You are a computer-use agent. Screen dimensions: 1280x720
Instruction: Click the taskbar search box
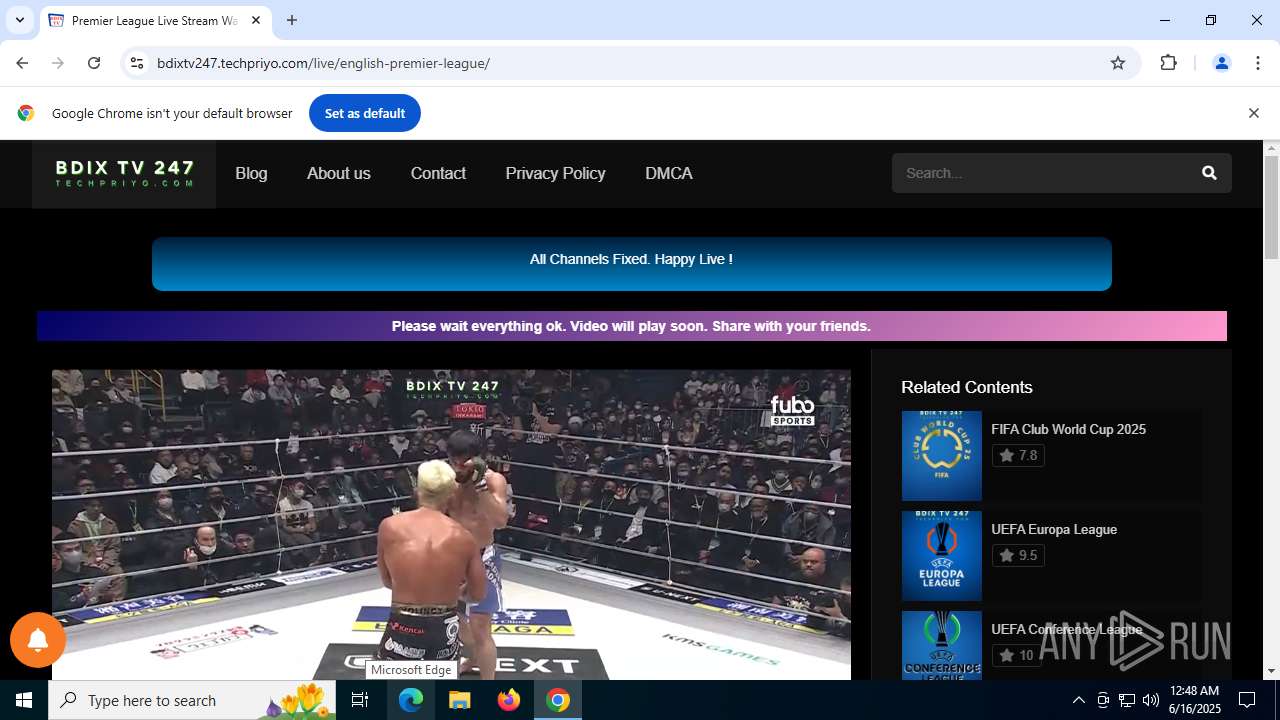194,700
